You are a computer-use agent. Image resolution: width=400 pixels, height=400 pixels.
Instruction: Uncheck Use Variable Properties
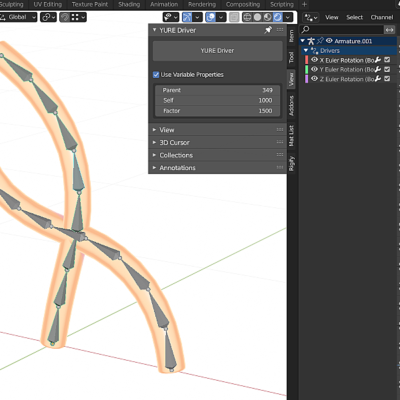156,75
